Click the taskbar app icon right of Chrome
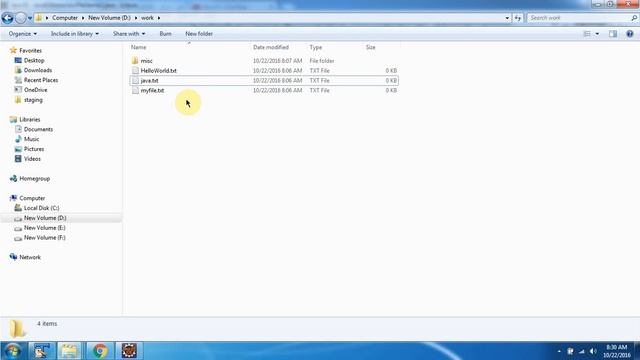The image size is (640, 360). point(129,351)
